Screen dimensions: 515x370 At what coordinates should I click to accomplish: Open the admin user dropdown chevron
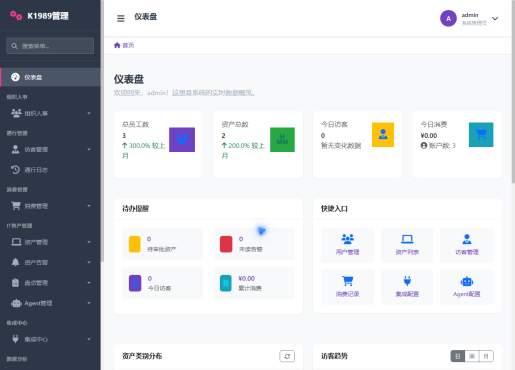(495, 19)
